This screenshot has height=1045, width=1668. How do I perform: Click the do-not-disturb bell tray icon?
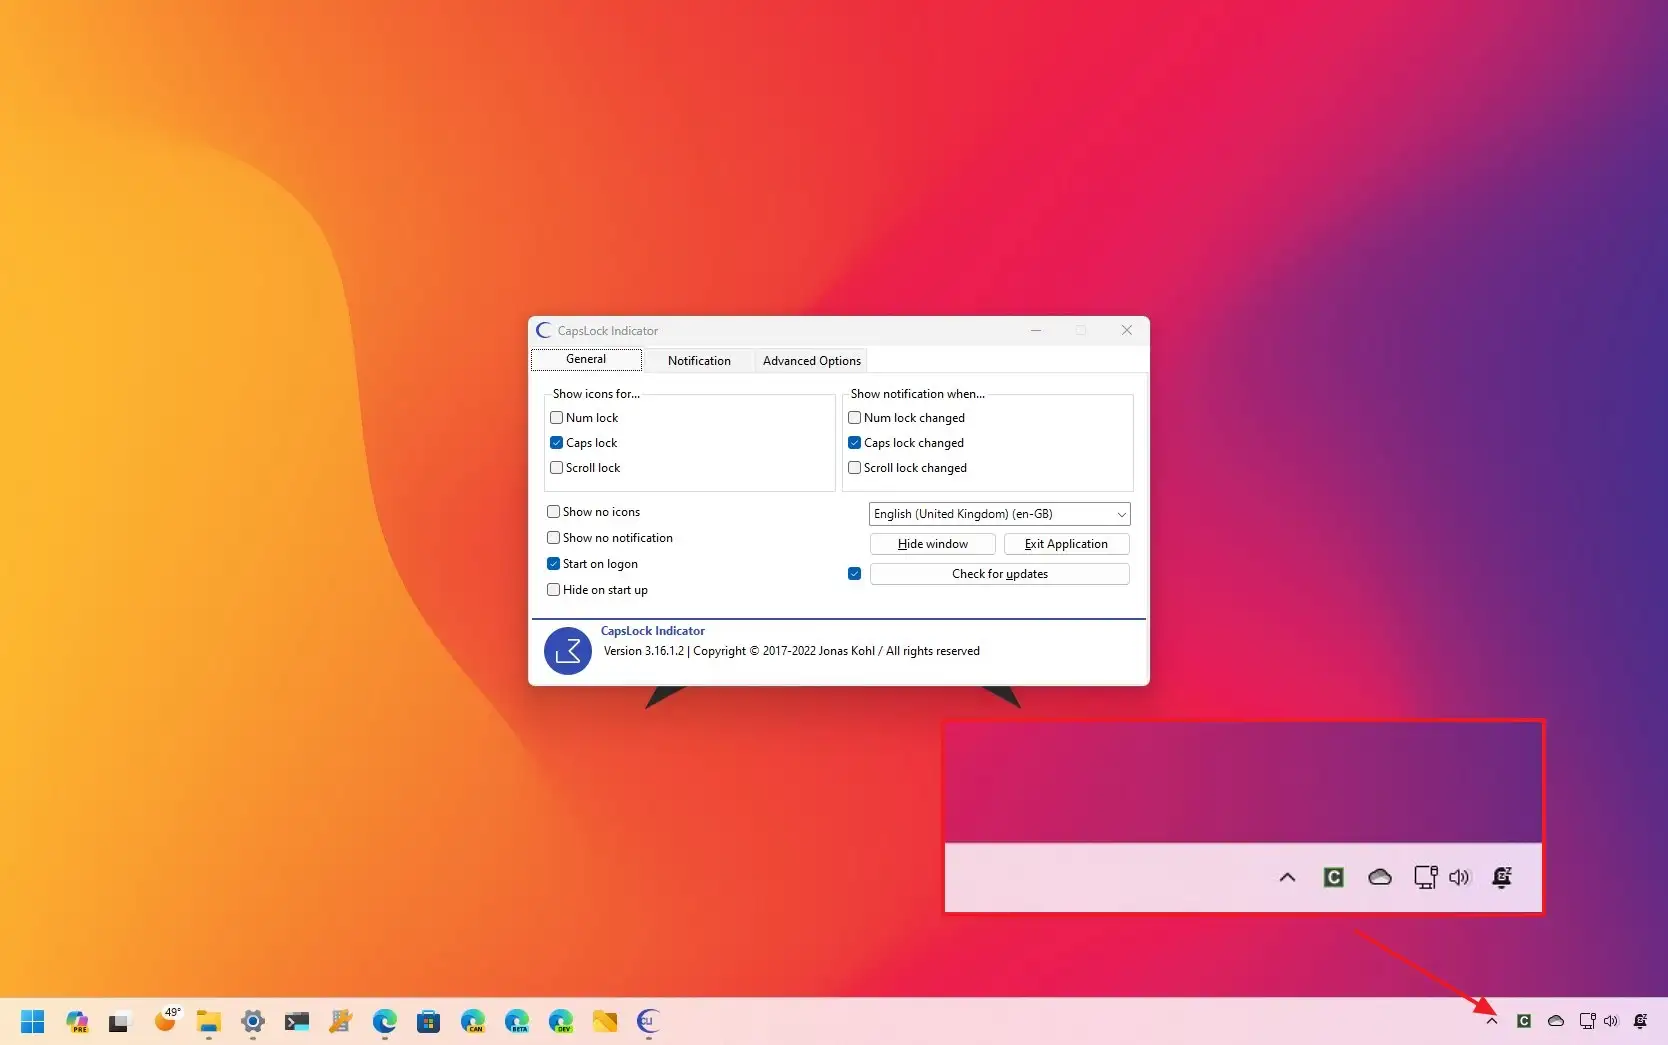click(x=1640, y=1021)
